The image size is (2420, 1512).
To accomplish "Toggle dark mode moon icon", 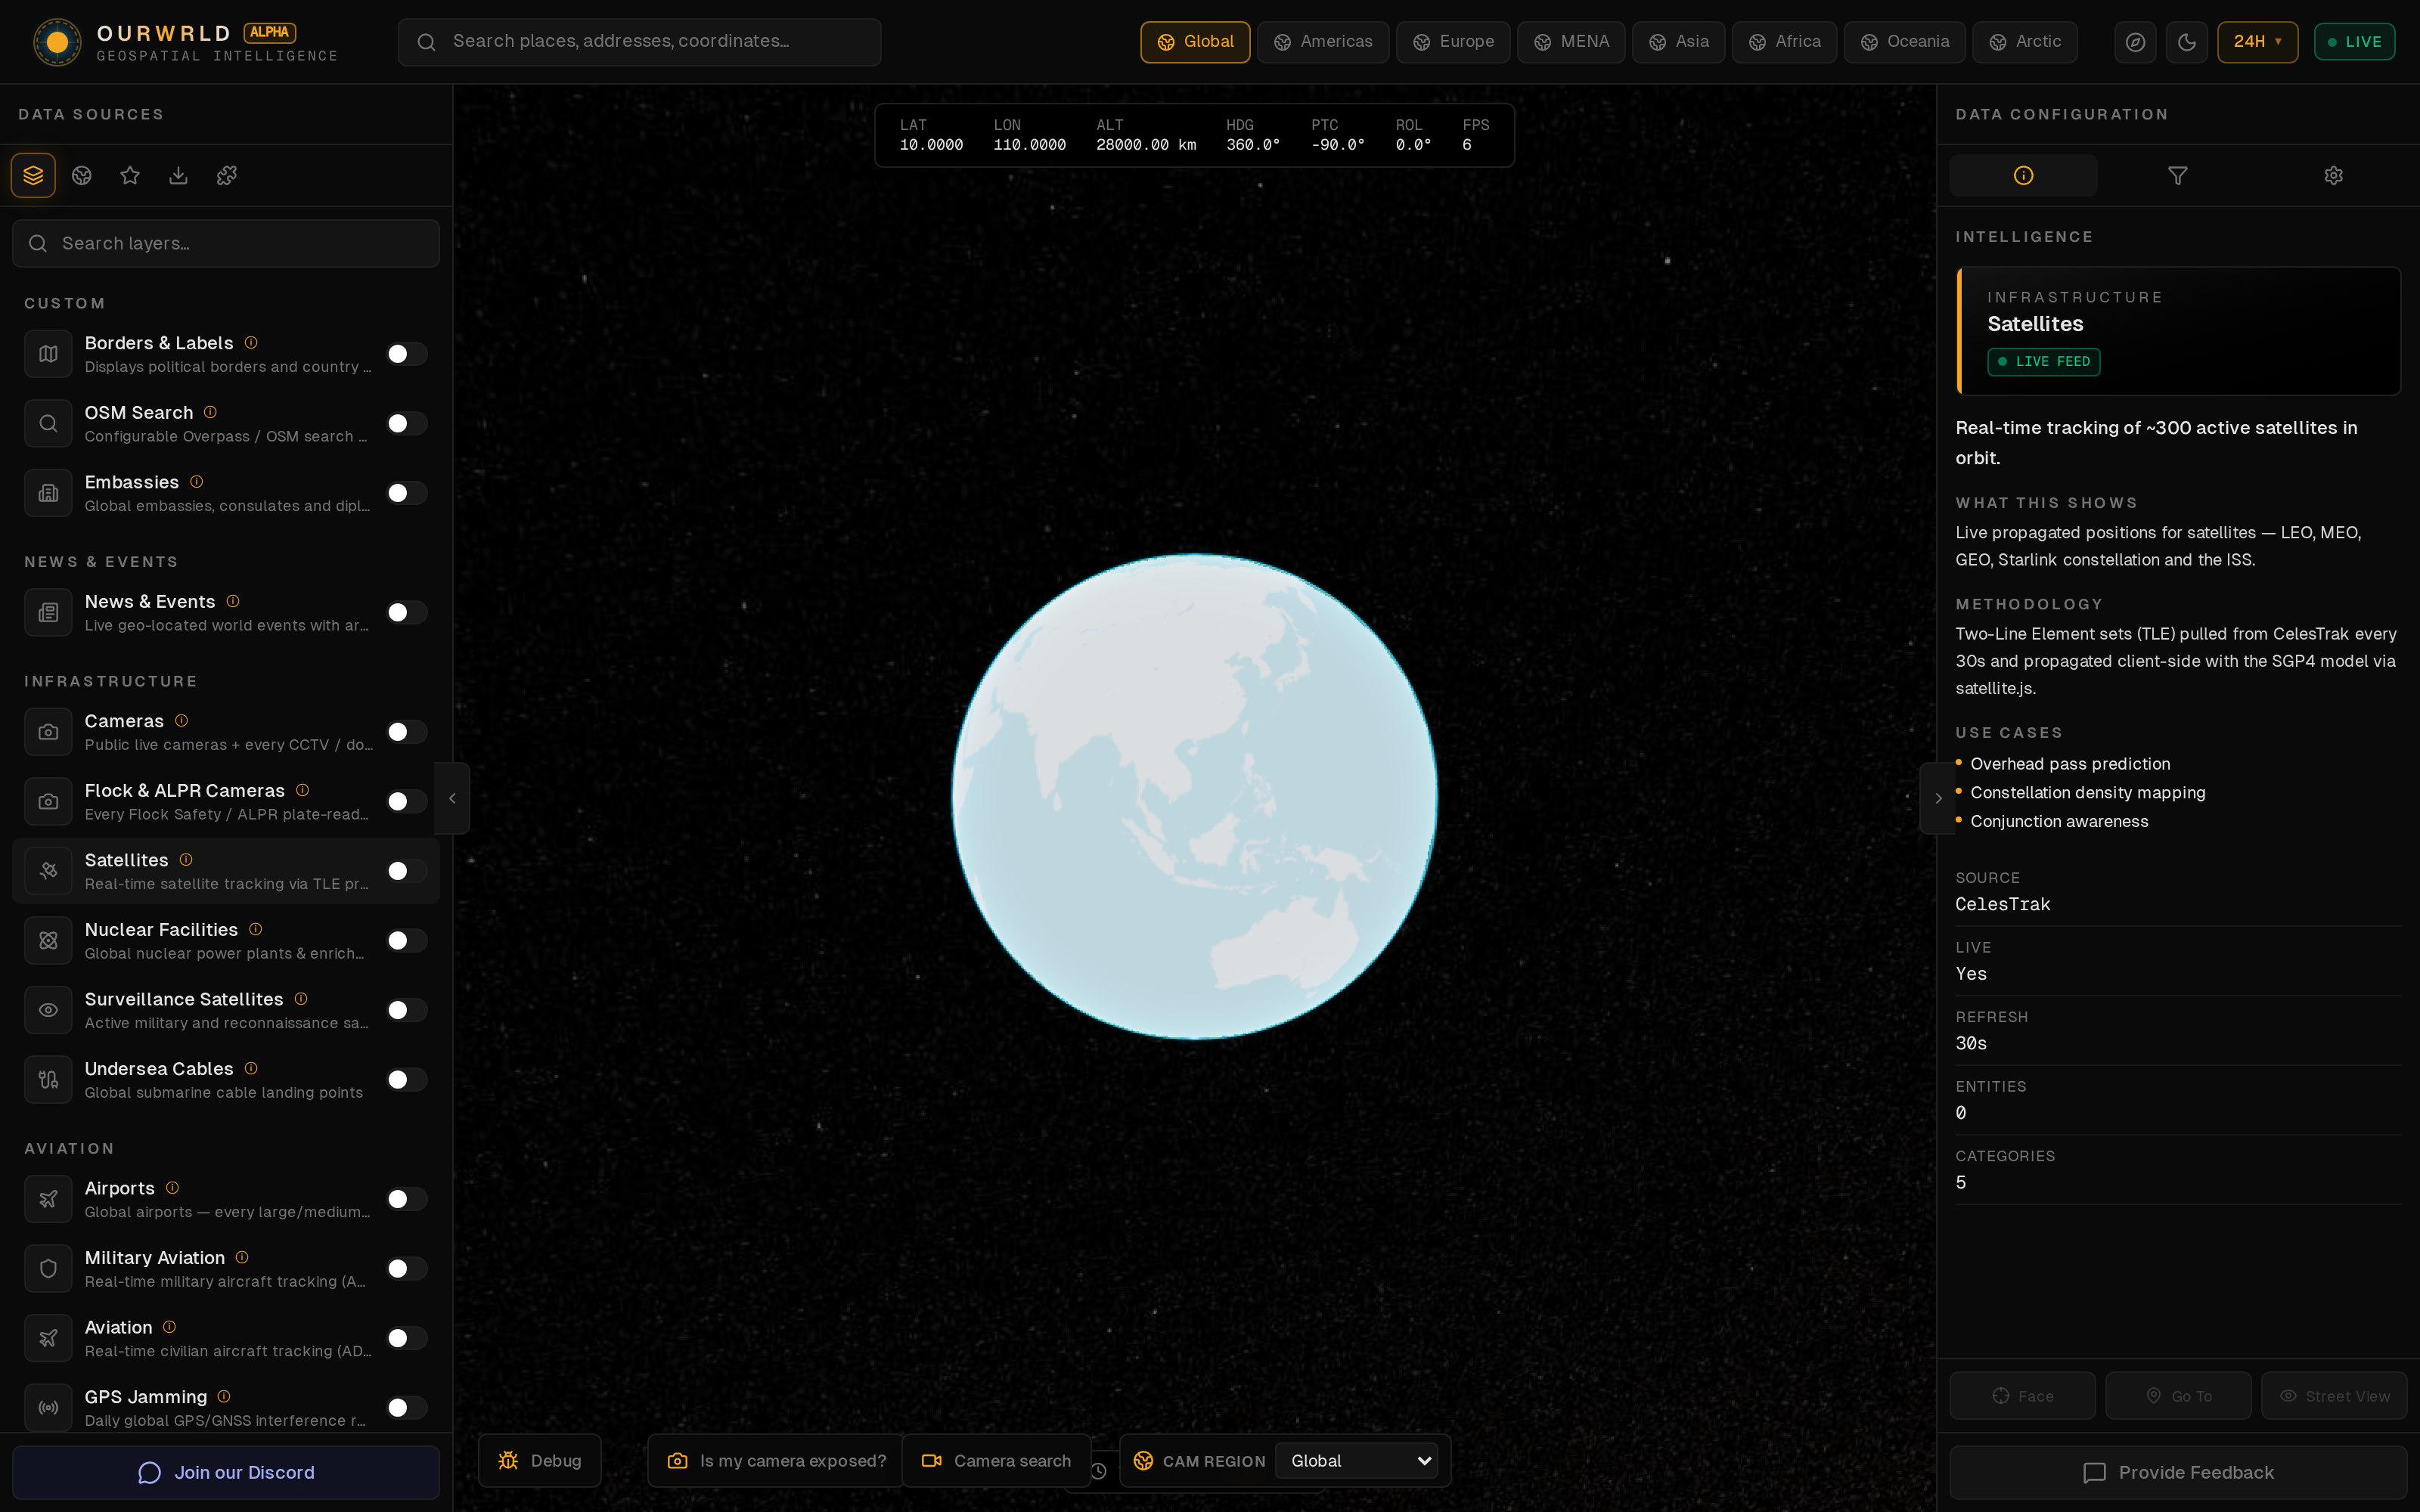I will click(x=2186, y=42).
